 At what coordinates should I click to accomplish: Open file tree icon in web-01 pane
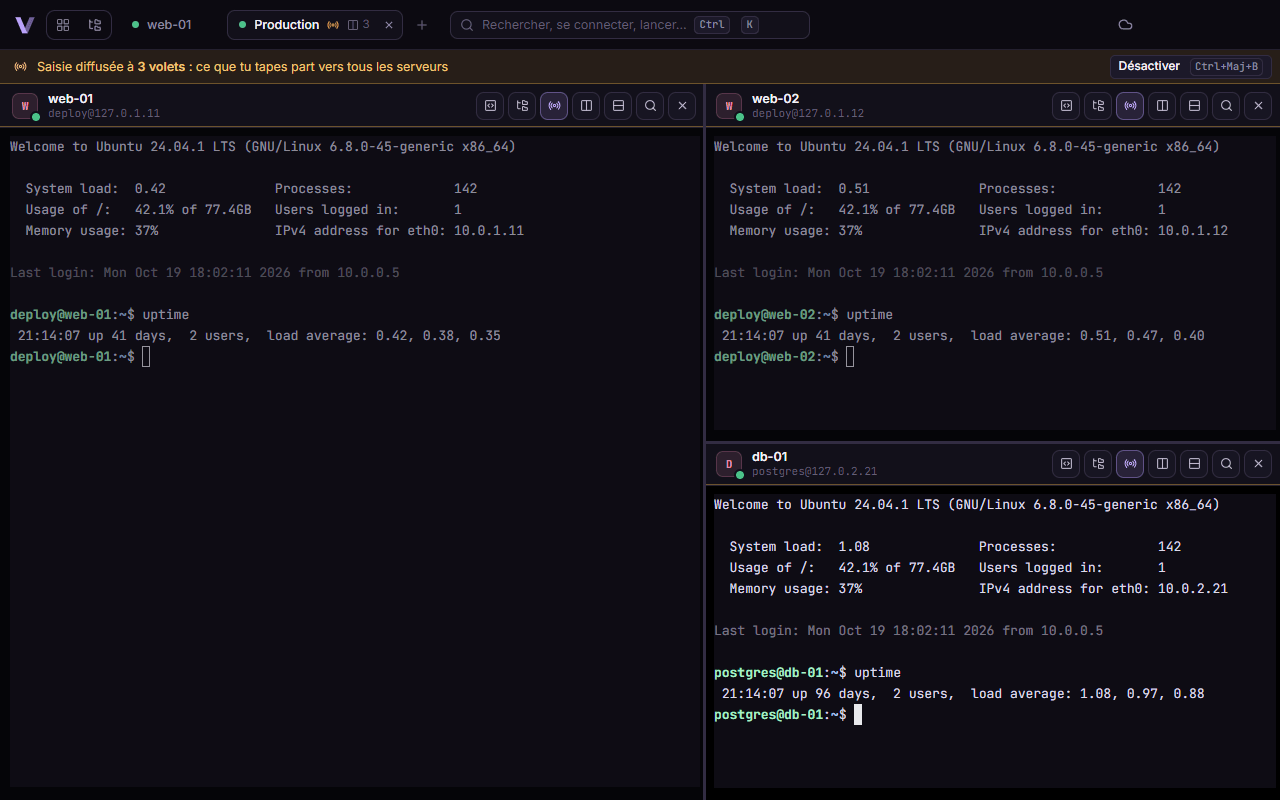pos(522,105)
